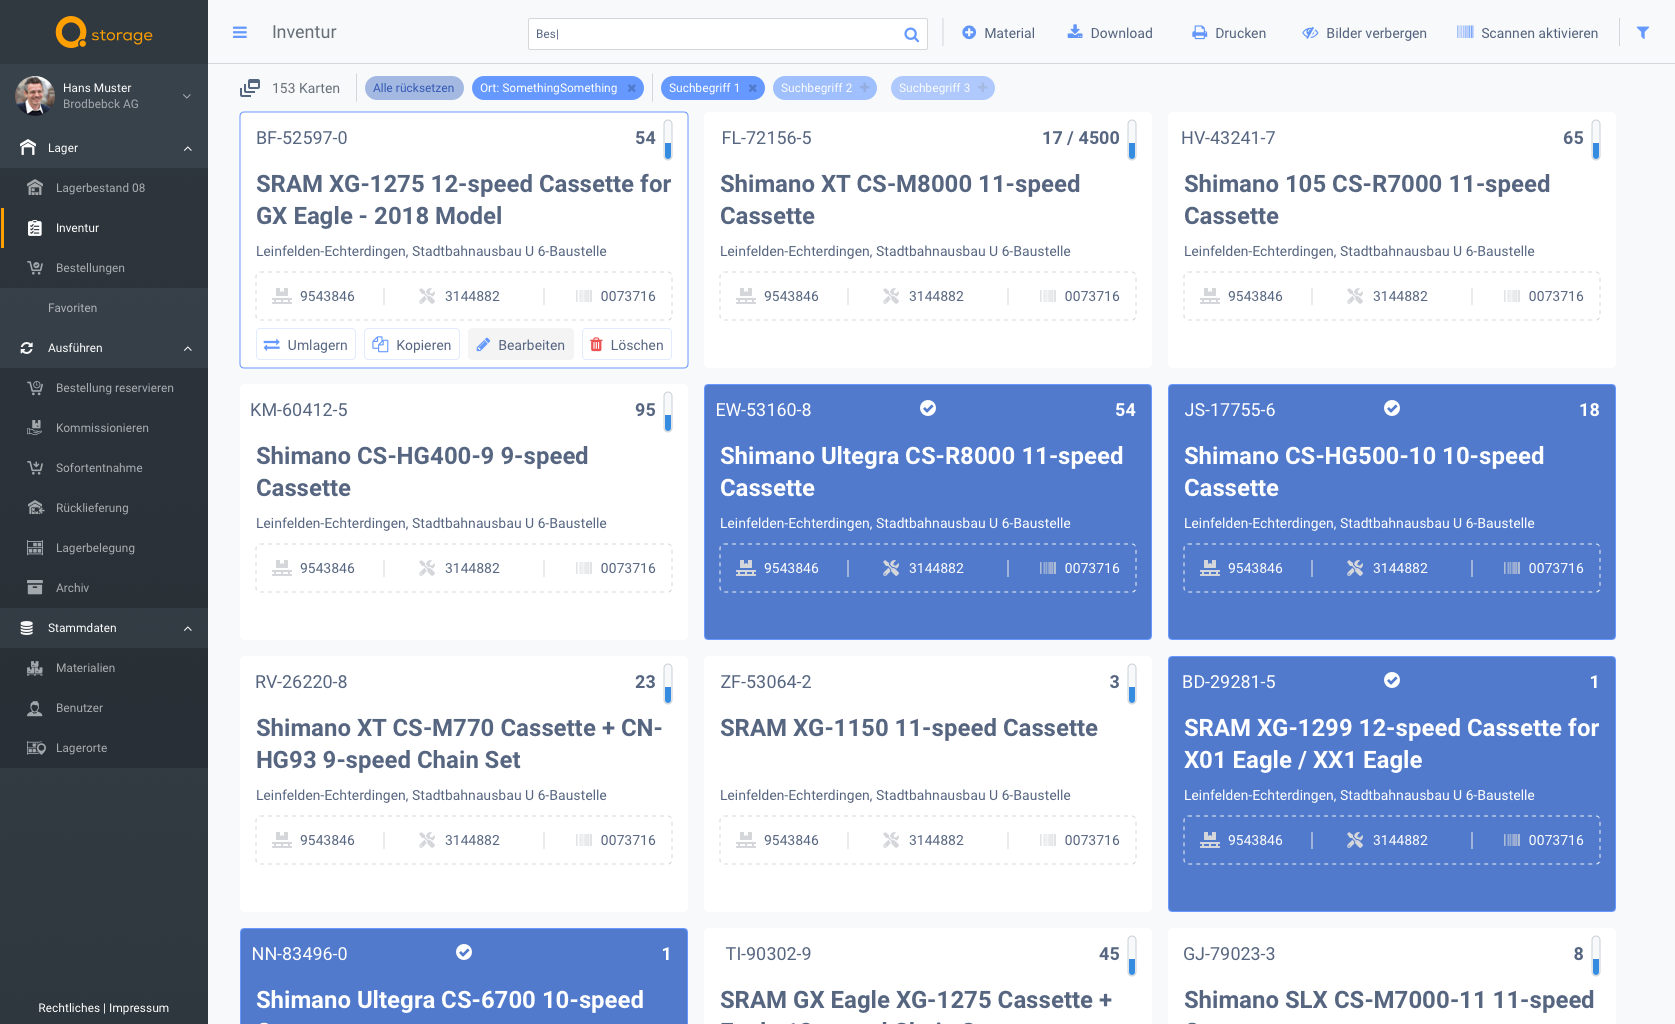
Task: Click Löschen on card BF-52597-0
Action: (x=627, y=345)
